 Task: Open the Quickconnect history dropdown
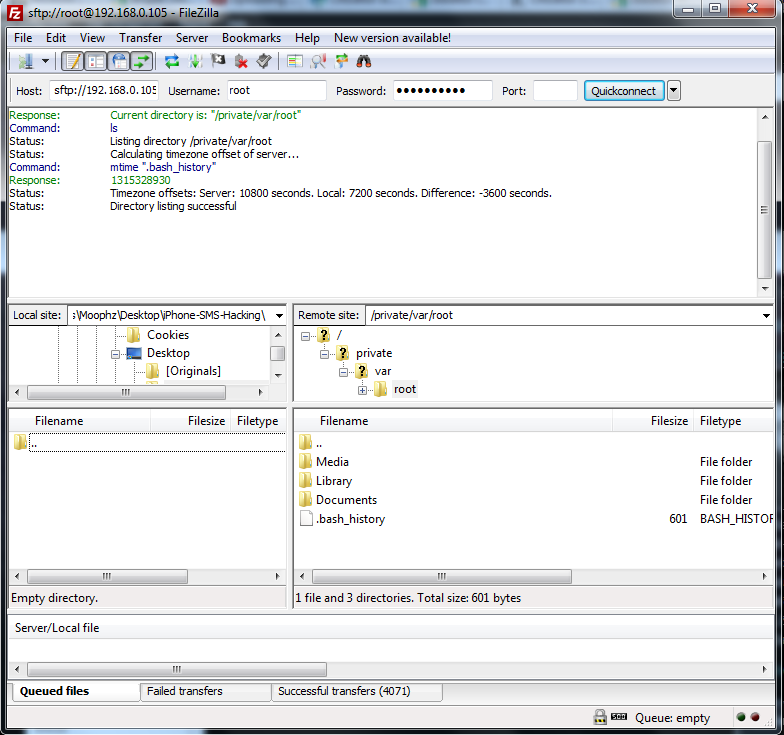674,91
